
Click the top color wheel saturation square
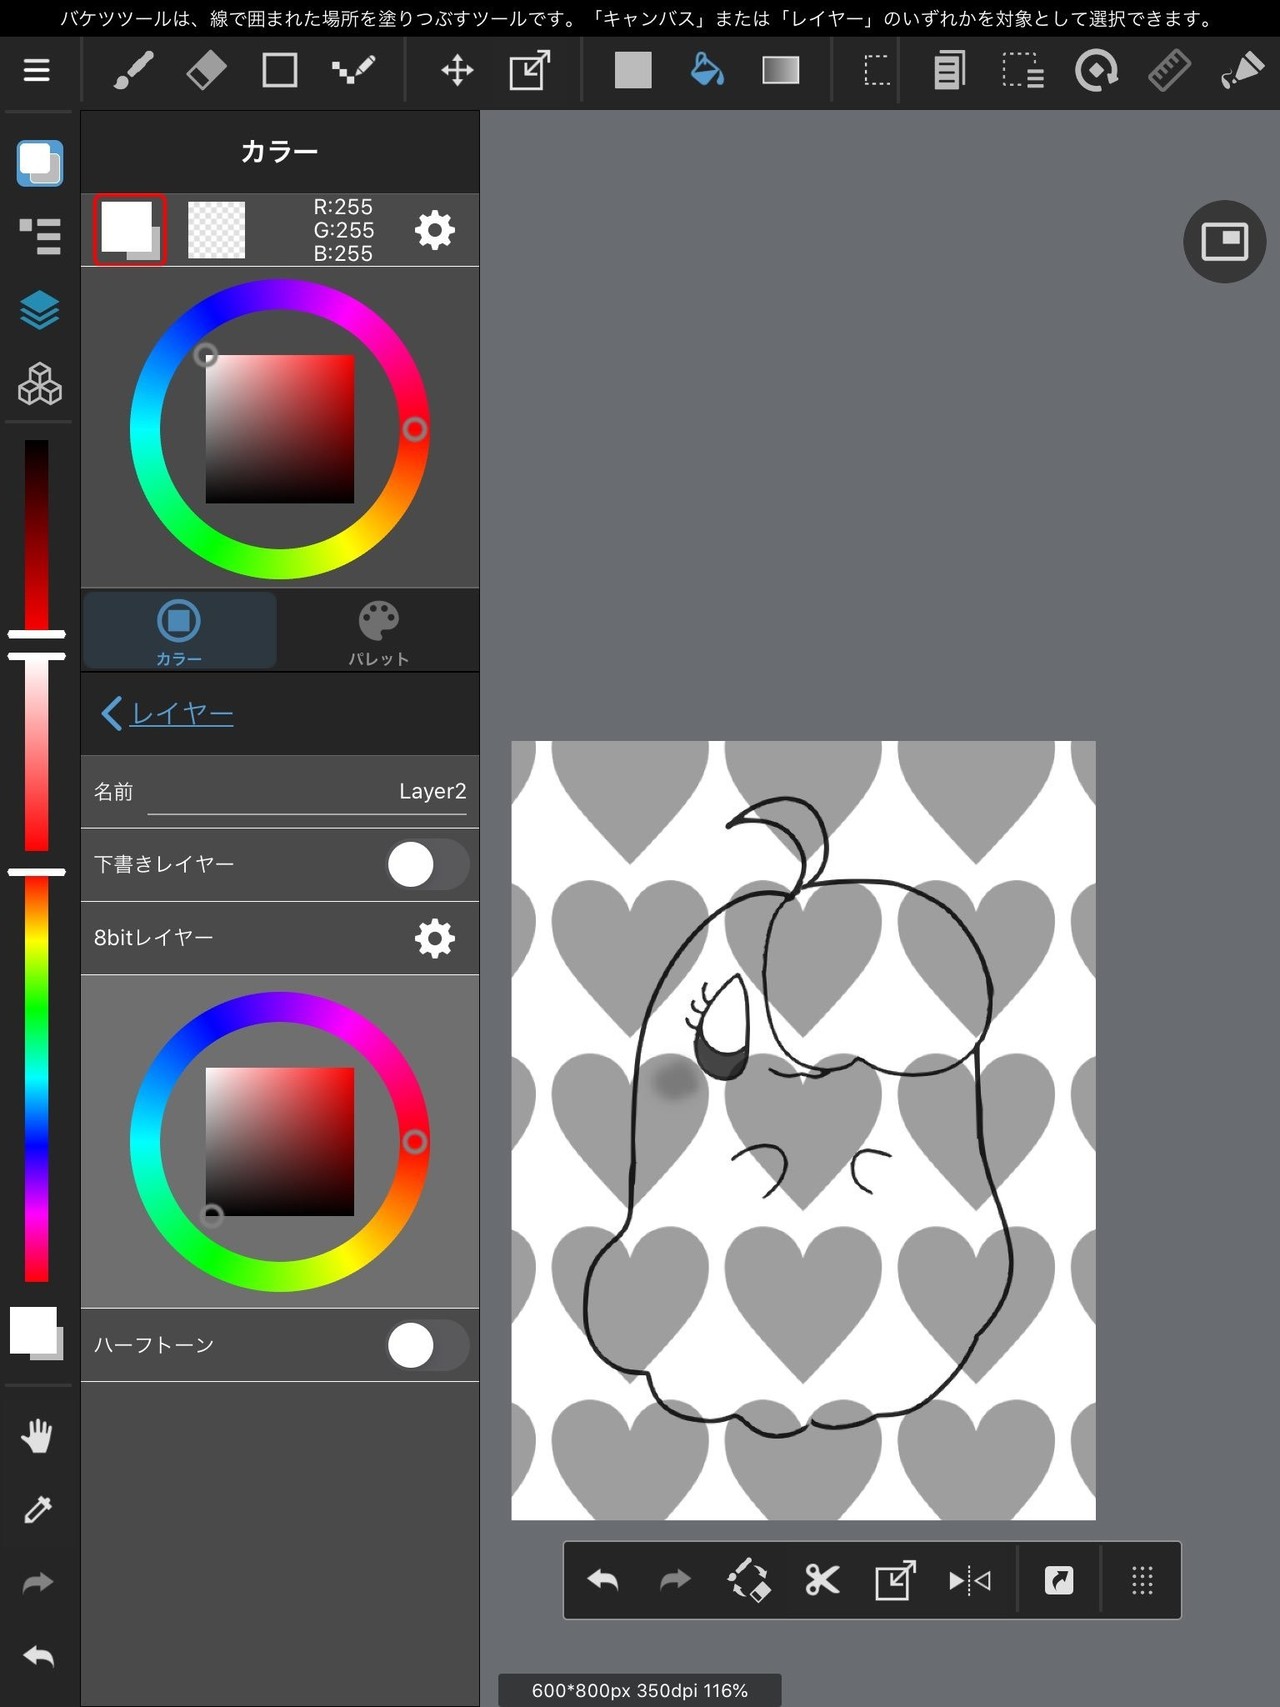click(x=280, y=429)
